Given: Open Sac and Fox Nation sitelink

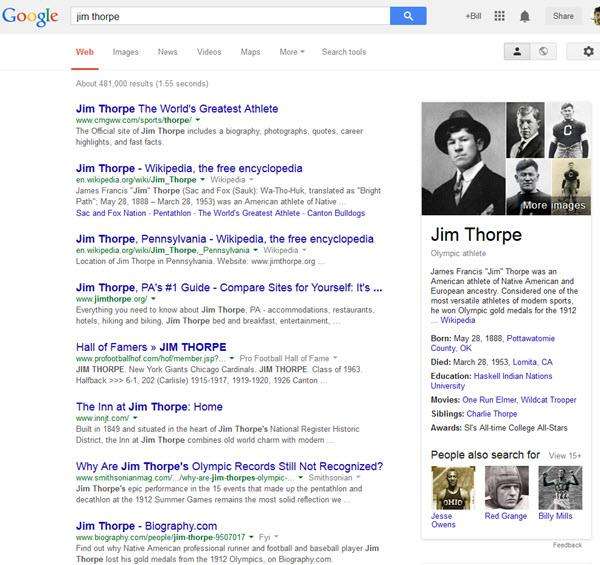Looking at the screenshot, I should click(111, 213).
